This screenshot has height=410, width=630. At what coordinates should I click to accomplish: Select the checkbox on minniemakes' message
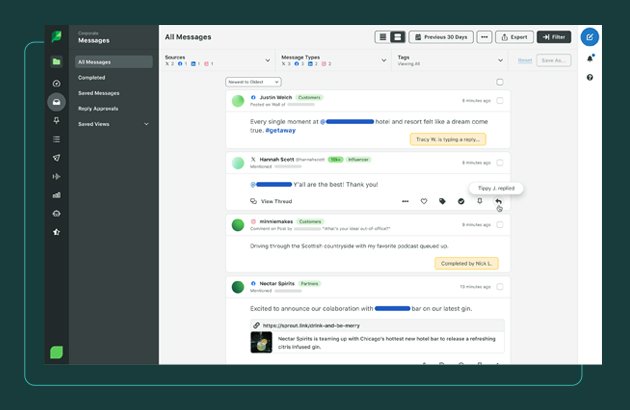(x=500, y=222)
